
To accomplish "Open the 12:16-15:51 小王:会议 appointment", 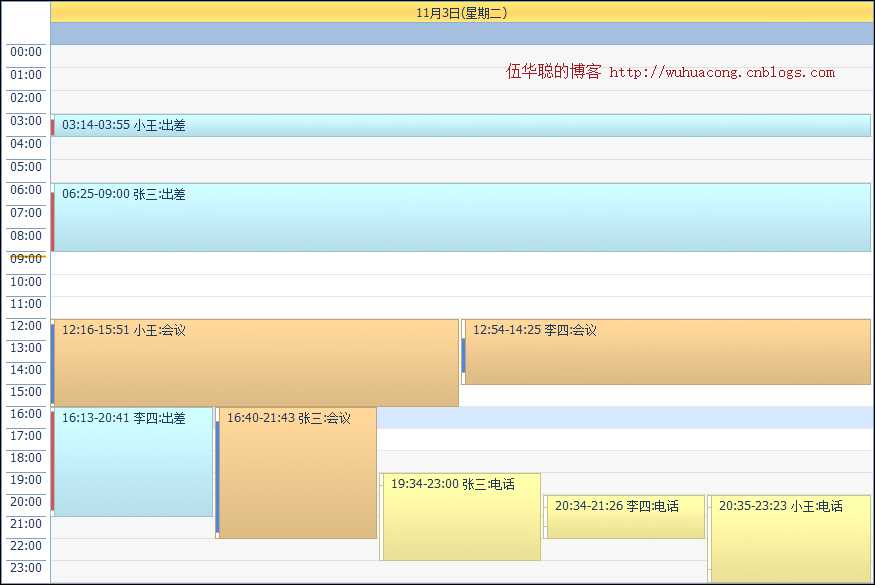I will pyautogui.click(x=255, y=363).
